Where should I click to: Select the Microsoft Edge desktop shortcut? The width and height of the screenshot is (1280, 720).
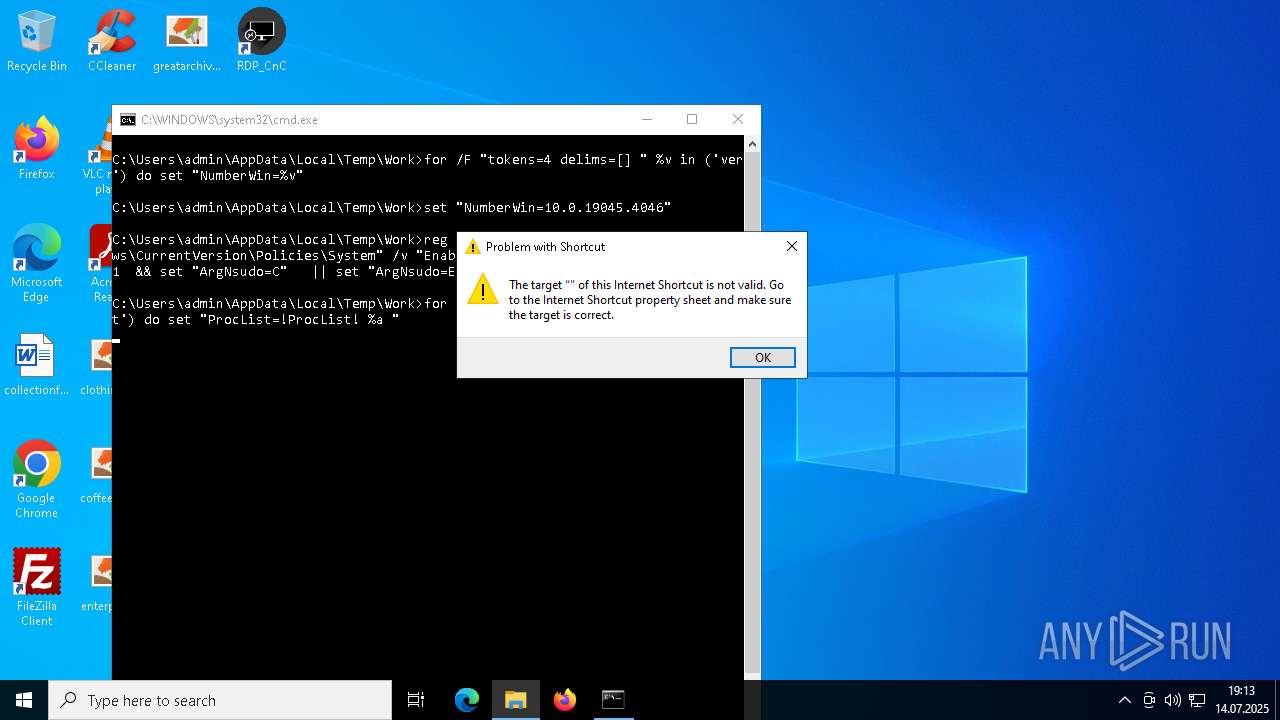(37, 264)
